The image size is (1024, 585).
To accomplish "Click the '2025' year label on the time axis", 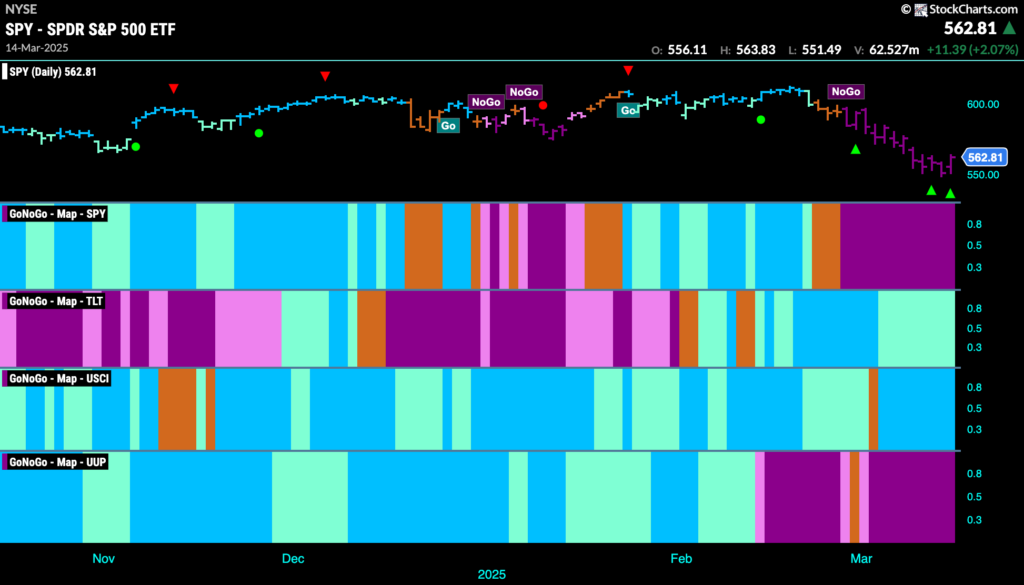I will (x=492, y=575).
